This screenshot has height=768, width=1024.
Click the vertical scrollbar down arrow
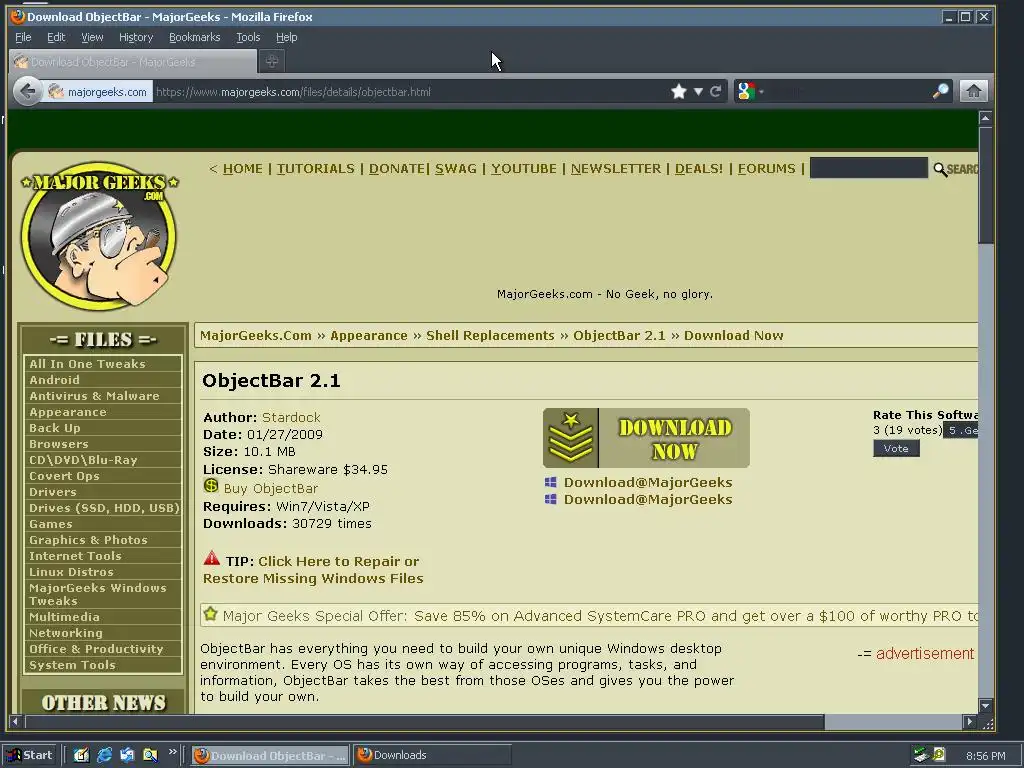click(x=985, y=706)
